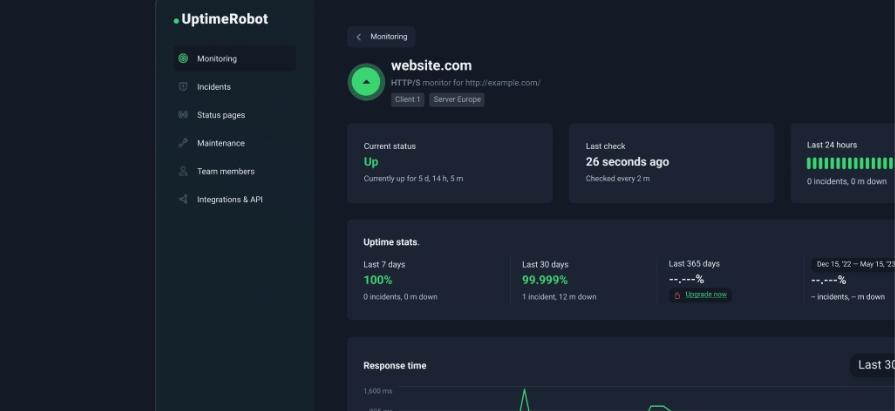Image resolution: width=895 pixels, height=411 pixels.
Task: Click the 100% last 7 days value
Action: pyautogui.click(x=378, y=280)
